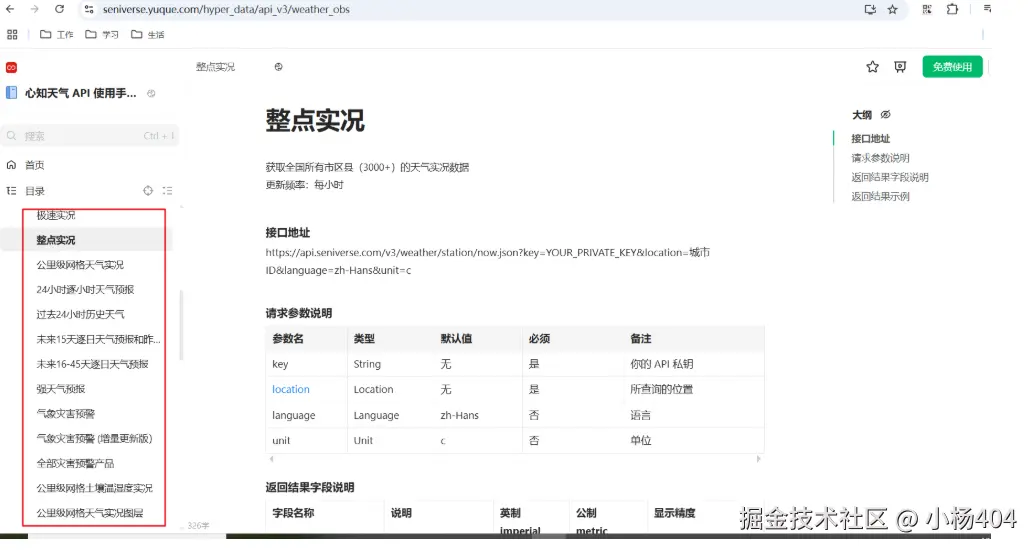1034x550 pixels.
Task: Click the locate current document icon beside 目录
Action: pos(148,191)
